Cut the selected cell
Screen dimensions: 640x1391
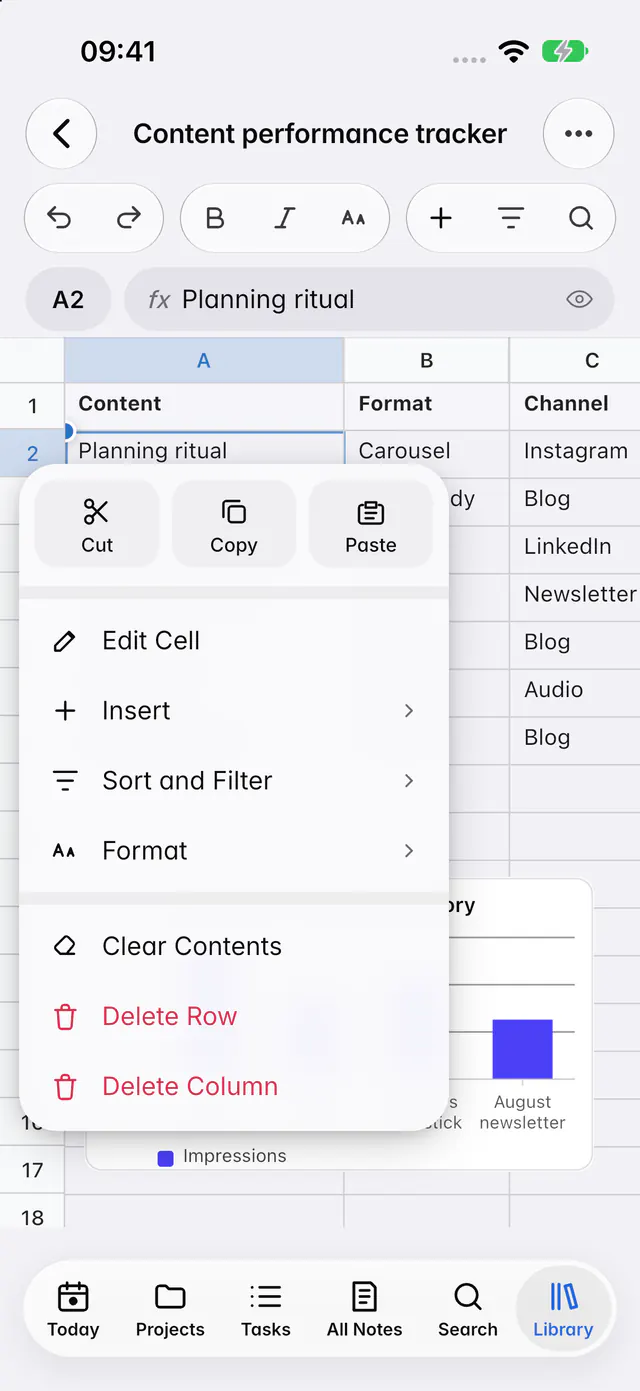click(x=97, y=524)
